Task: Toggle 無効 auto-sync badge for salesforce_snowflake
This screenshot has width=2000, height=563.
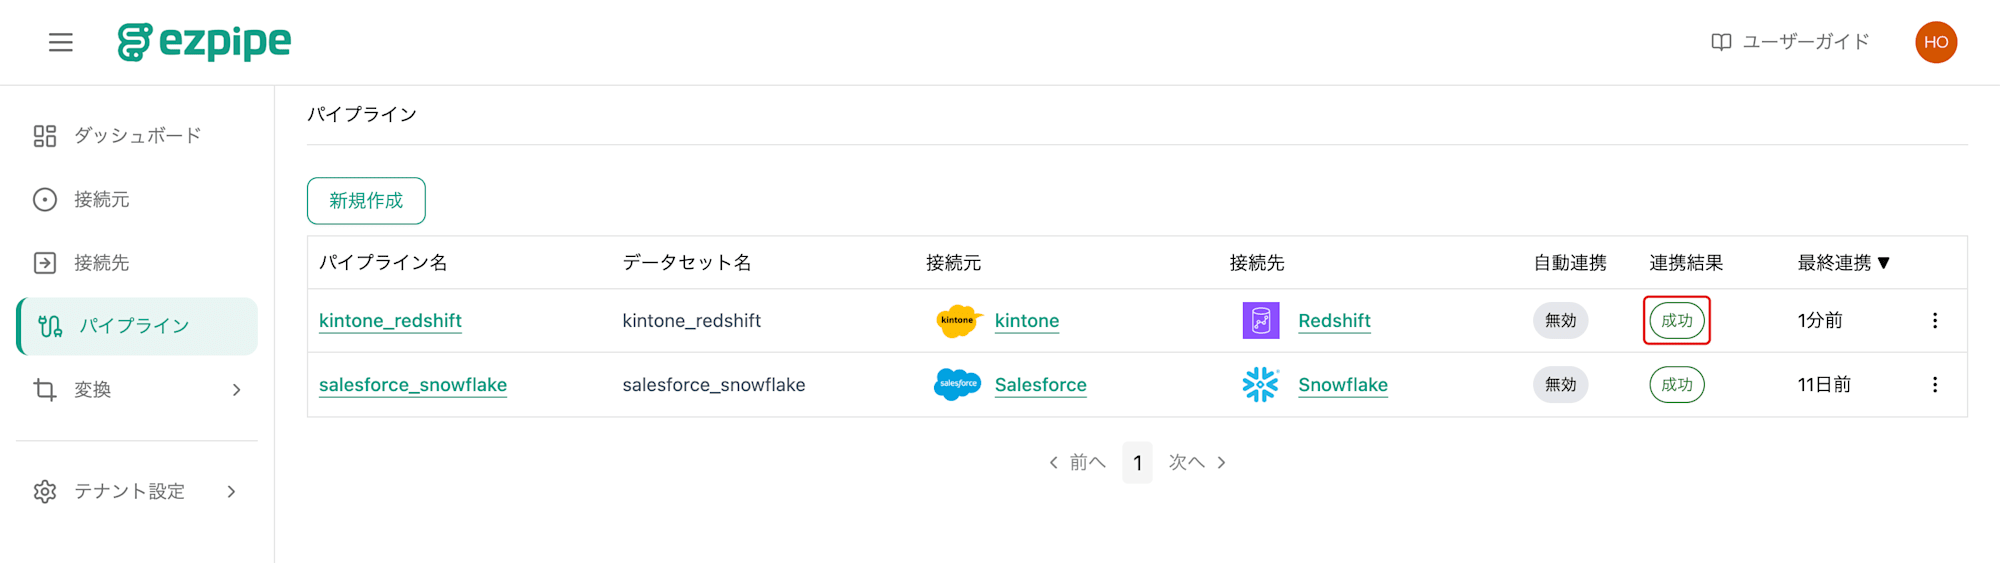Action: point(1560,385)
